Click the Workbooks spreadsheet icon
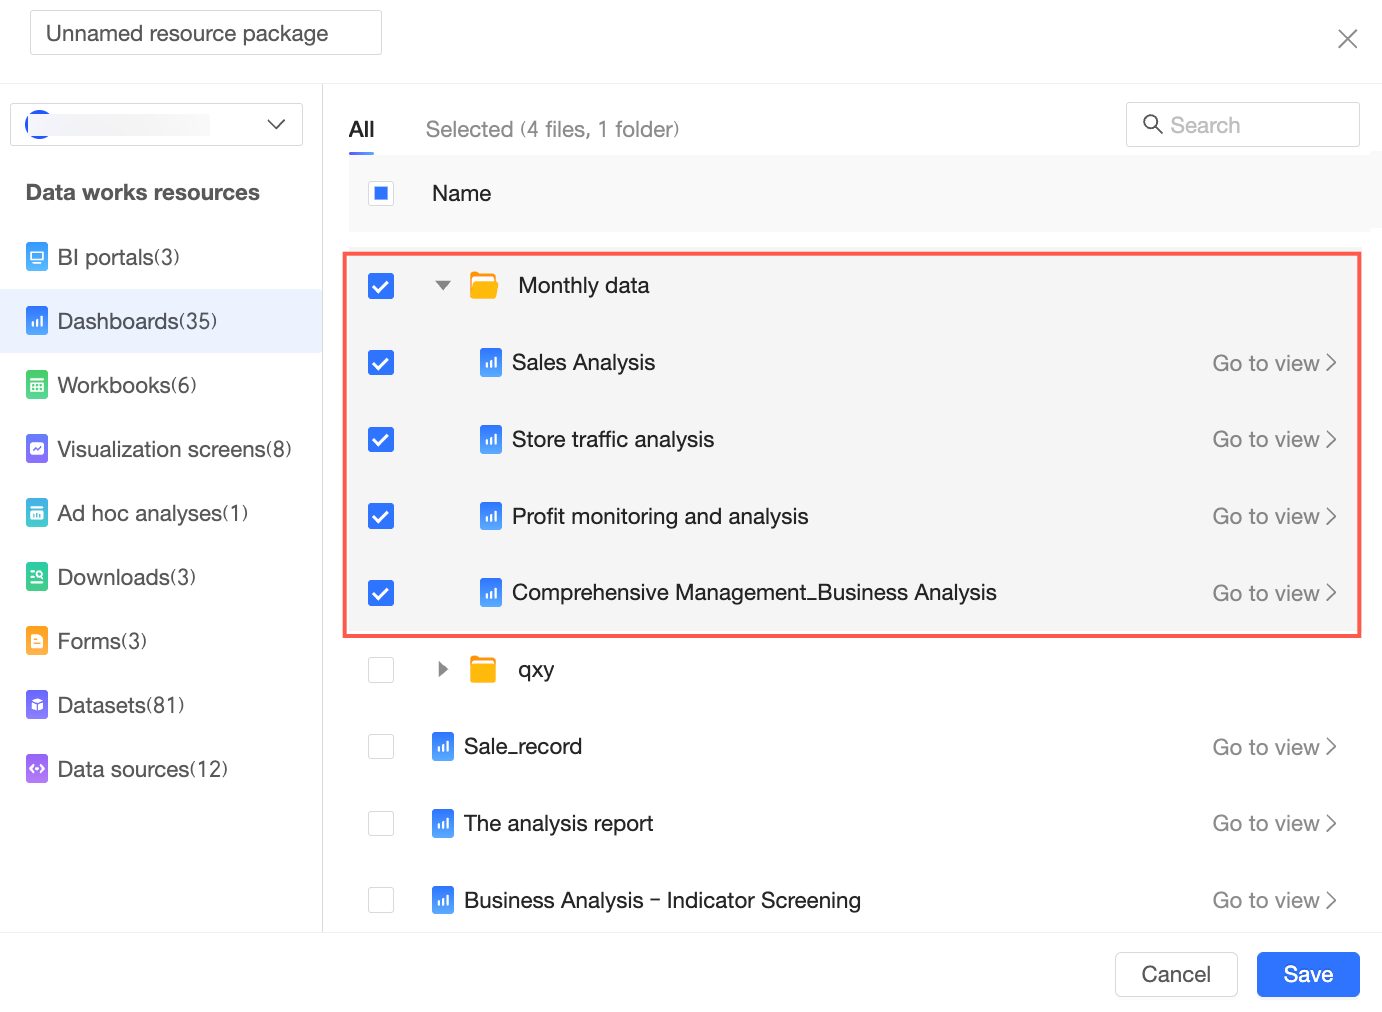The height and width of the screenshot is (1012, 1382). (37, 385)
